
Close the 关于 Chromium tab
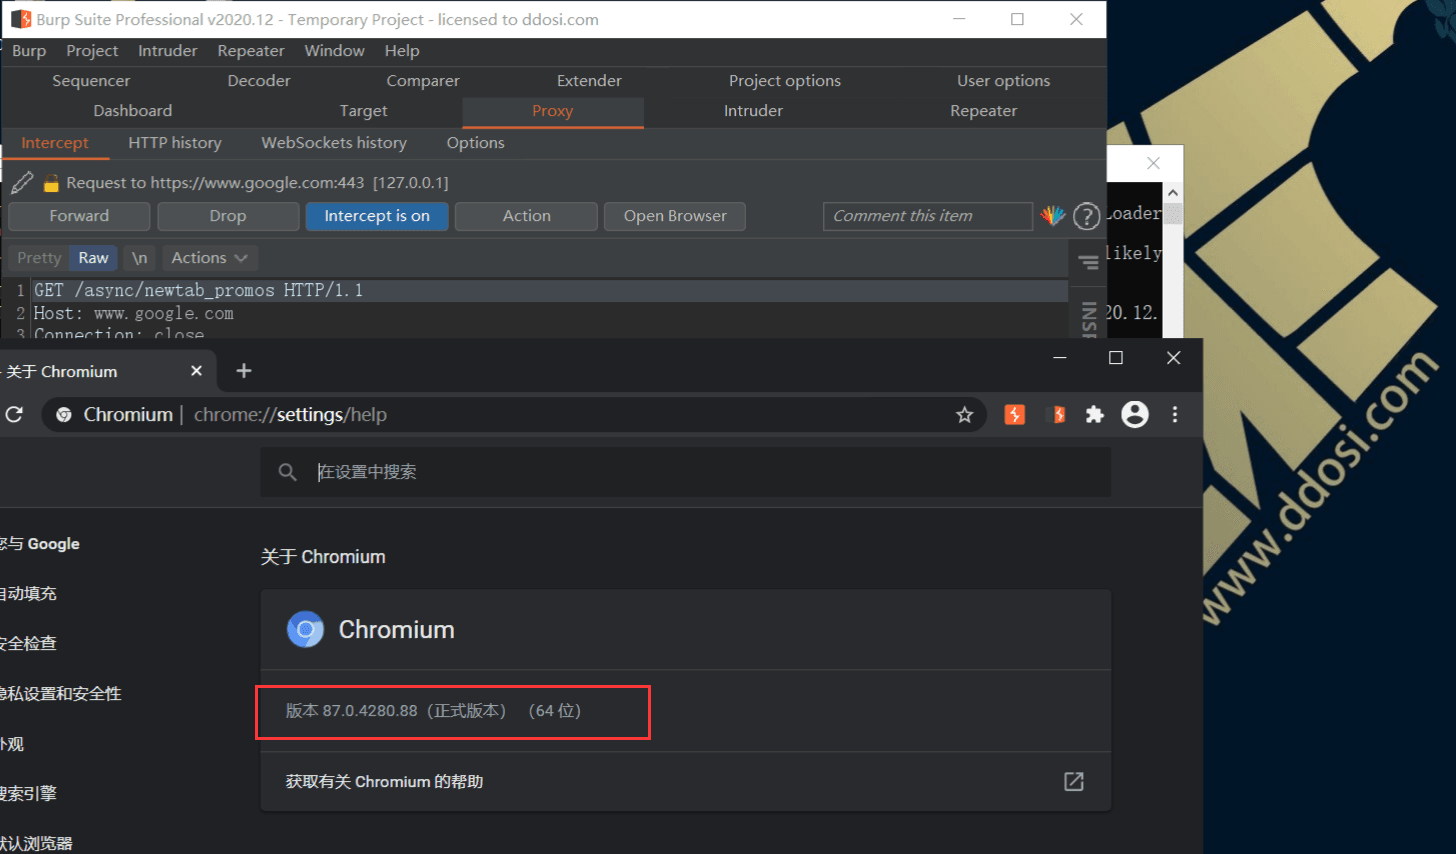[196, 371]
